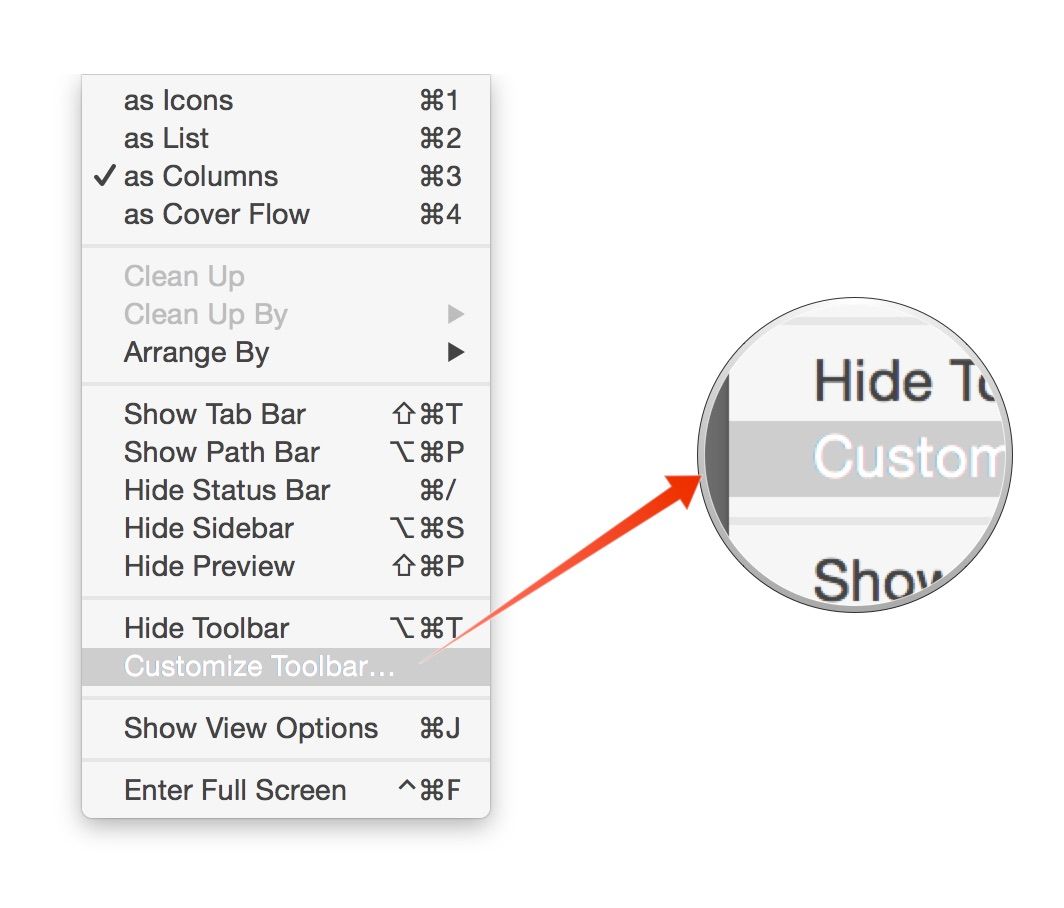Click the Arrange By disclosure triangle
Screen dimensions: 1064x908
pyautogui.click(x=457, y=352)
